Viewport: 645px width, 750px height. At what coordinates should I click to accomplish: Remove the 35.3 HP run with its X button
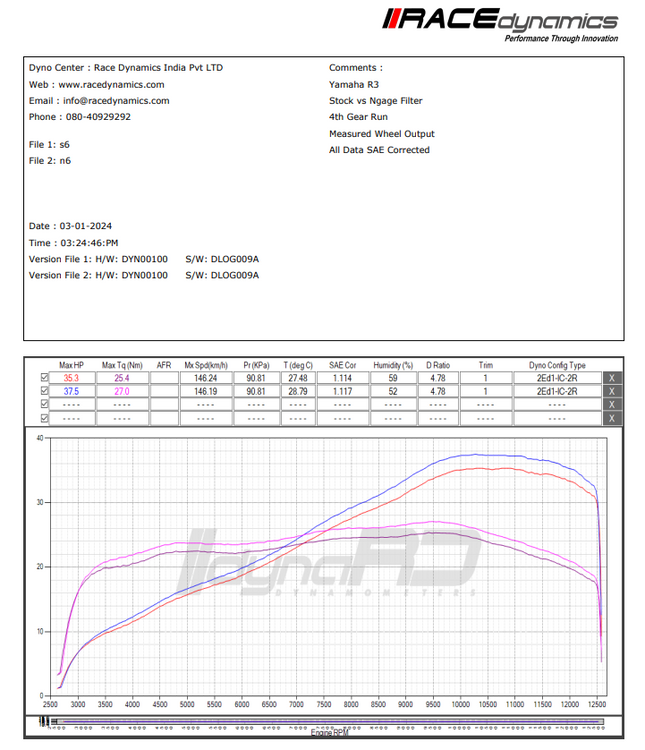coord(612,378)
